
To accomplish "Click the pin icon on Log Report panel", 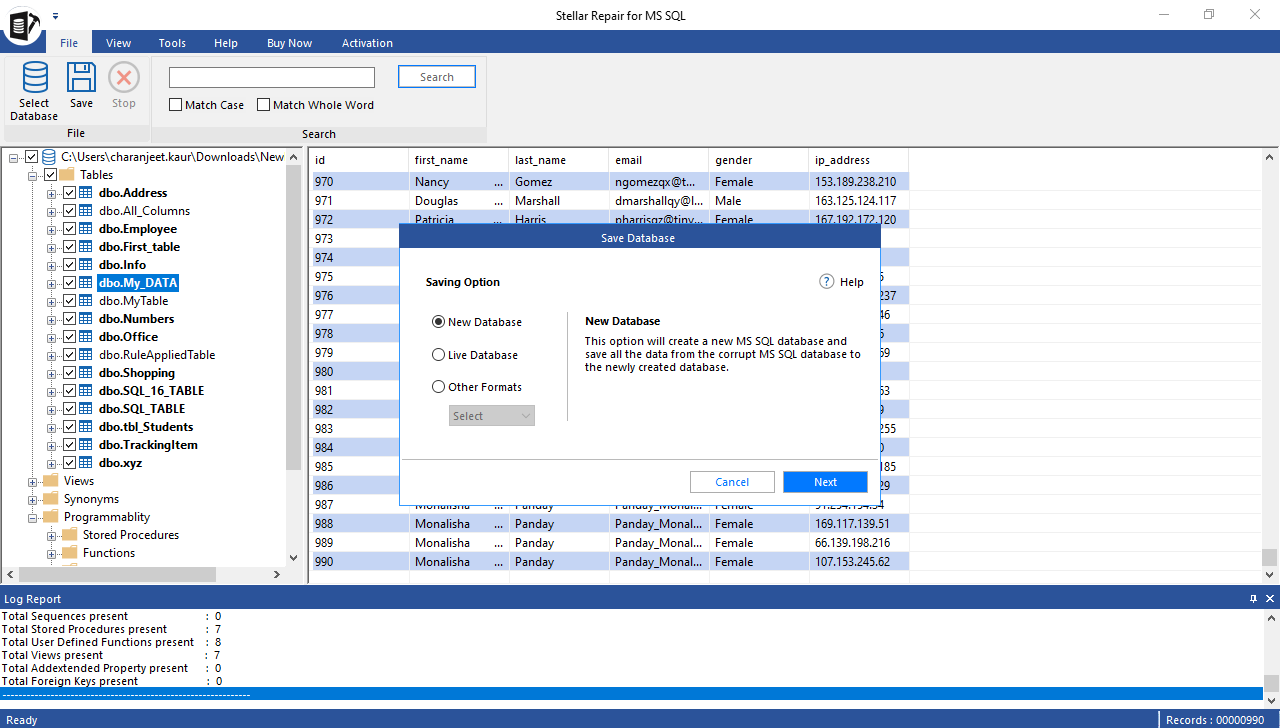I will (x=1252, y=598).
